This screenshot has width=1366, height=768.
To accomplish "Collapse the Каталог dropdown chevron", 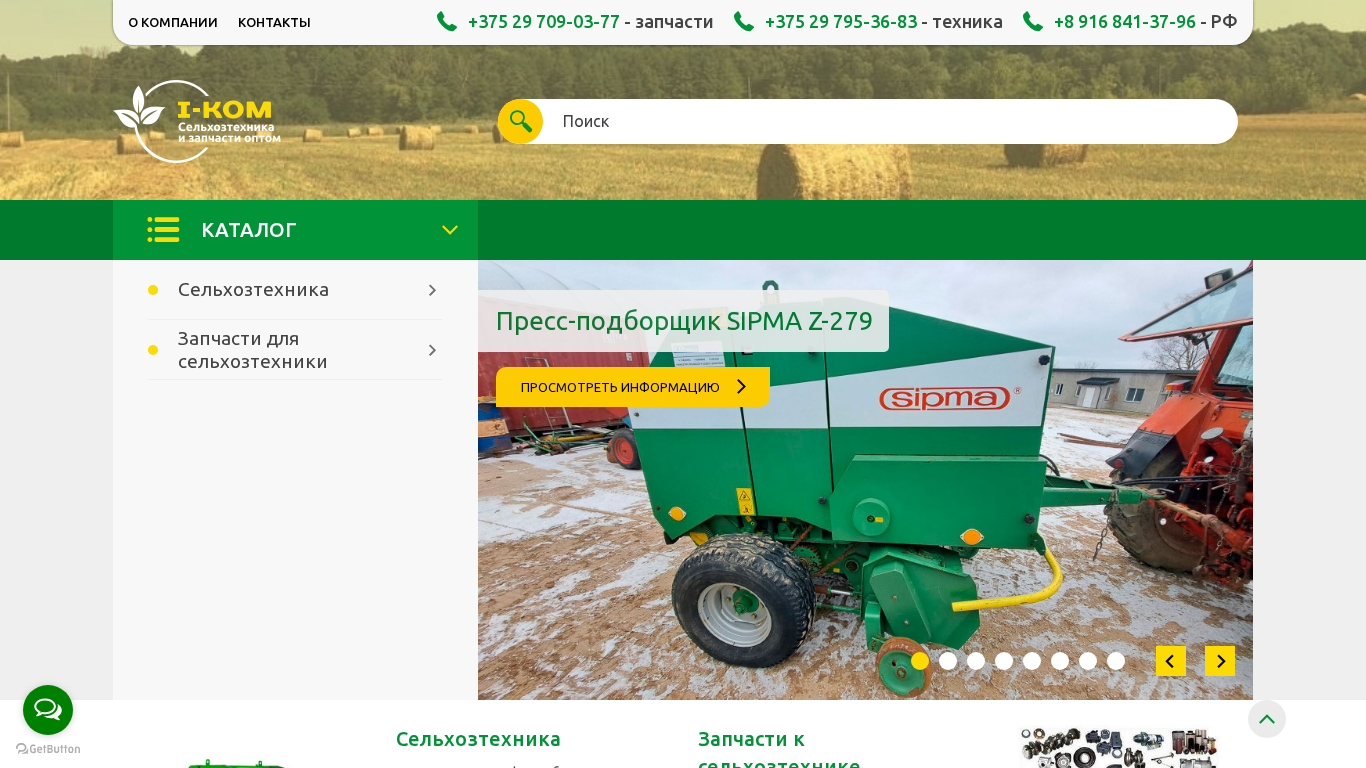I will click(x=450, y=230).
